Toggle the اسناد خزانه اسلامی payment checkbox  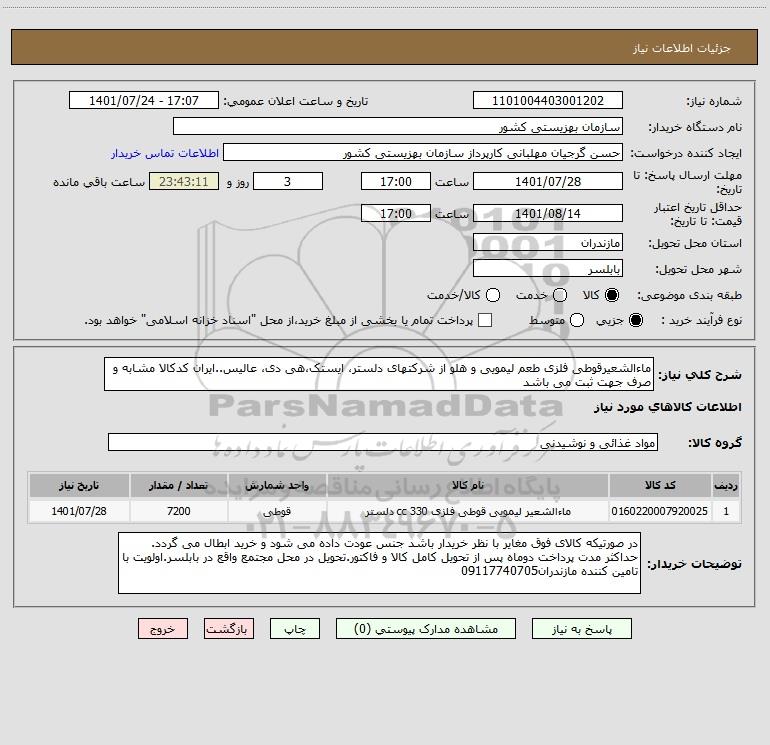tap(485, 320)
